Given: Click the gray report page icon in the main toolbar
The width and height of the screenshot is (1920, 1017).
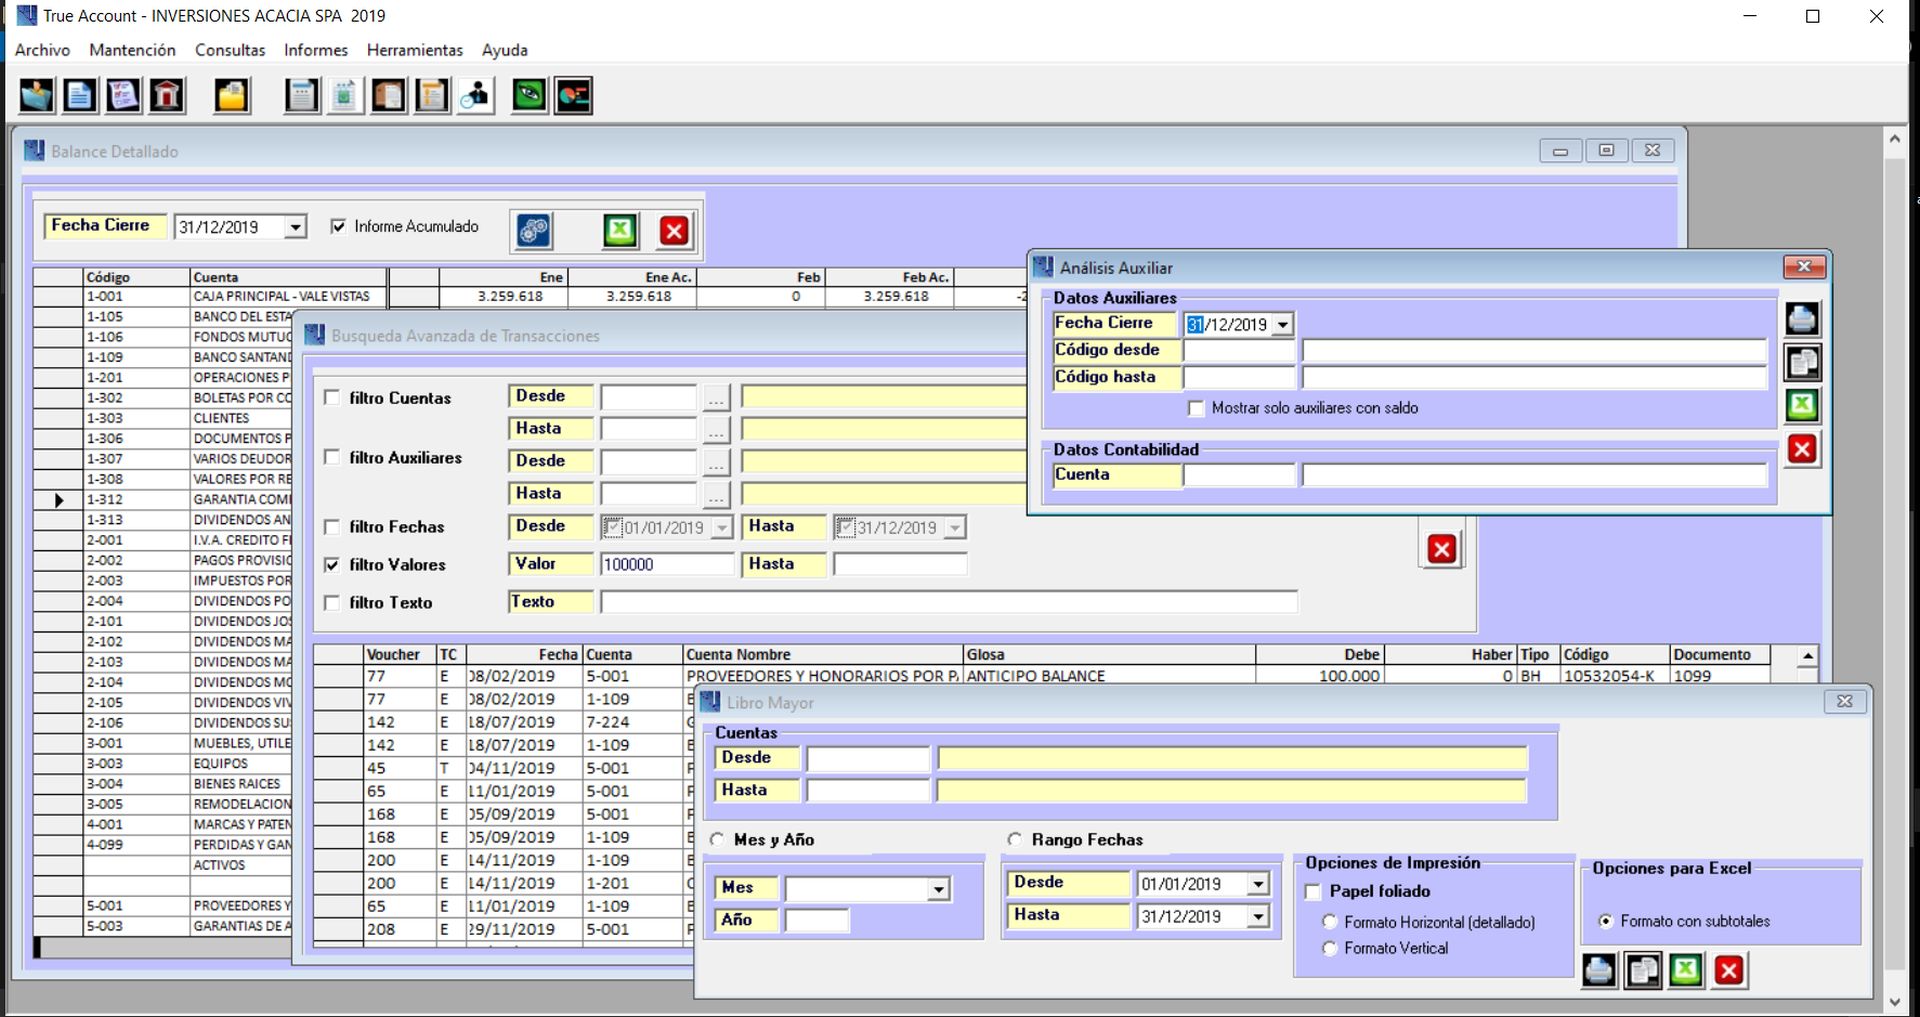Looking at the screenshot, I should (301, 96).
